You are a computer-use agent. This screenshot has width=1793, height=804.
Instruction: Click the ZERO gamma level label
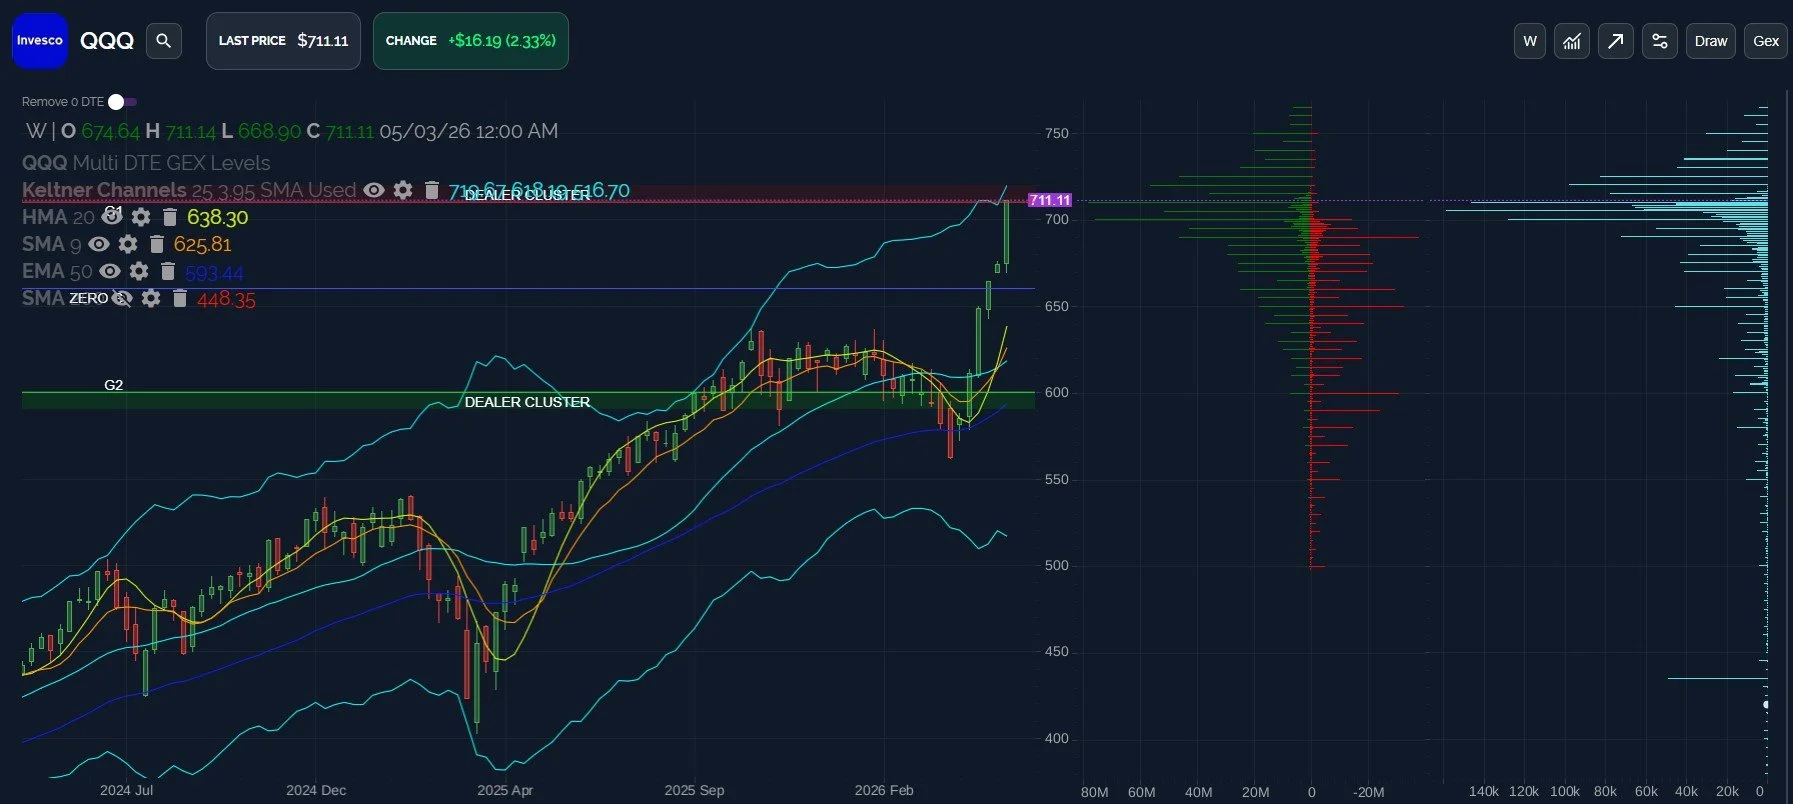(88, 298)
